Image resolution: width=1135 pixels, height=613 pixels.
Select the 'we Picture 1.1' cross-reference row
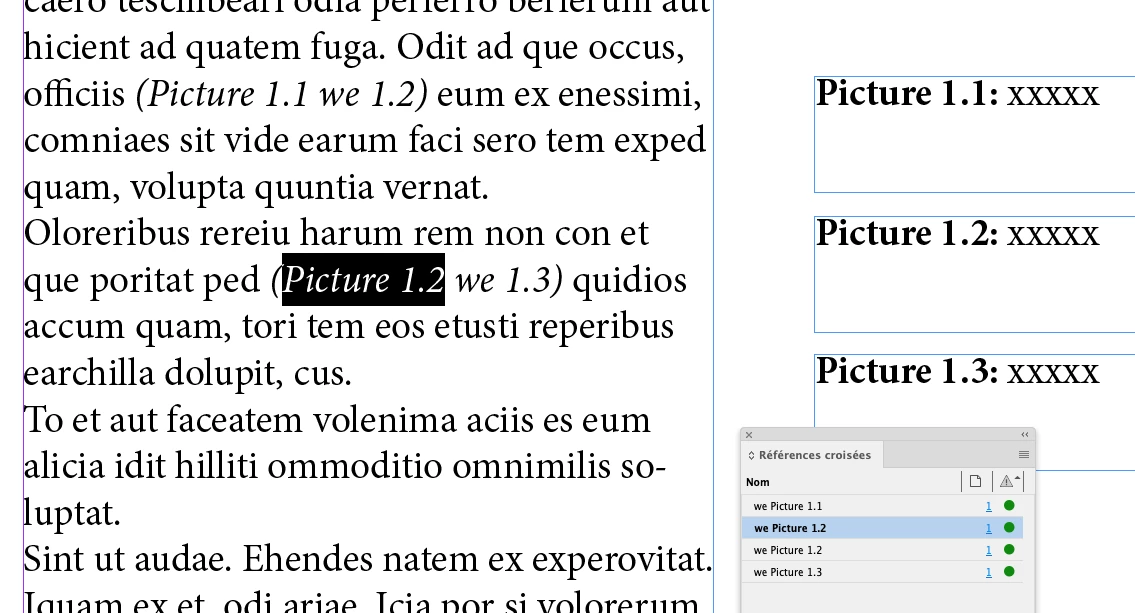point(882,506)
